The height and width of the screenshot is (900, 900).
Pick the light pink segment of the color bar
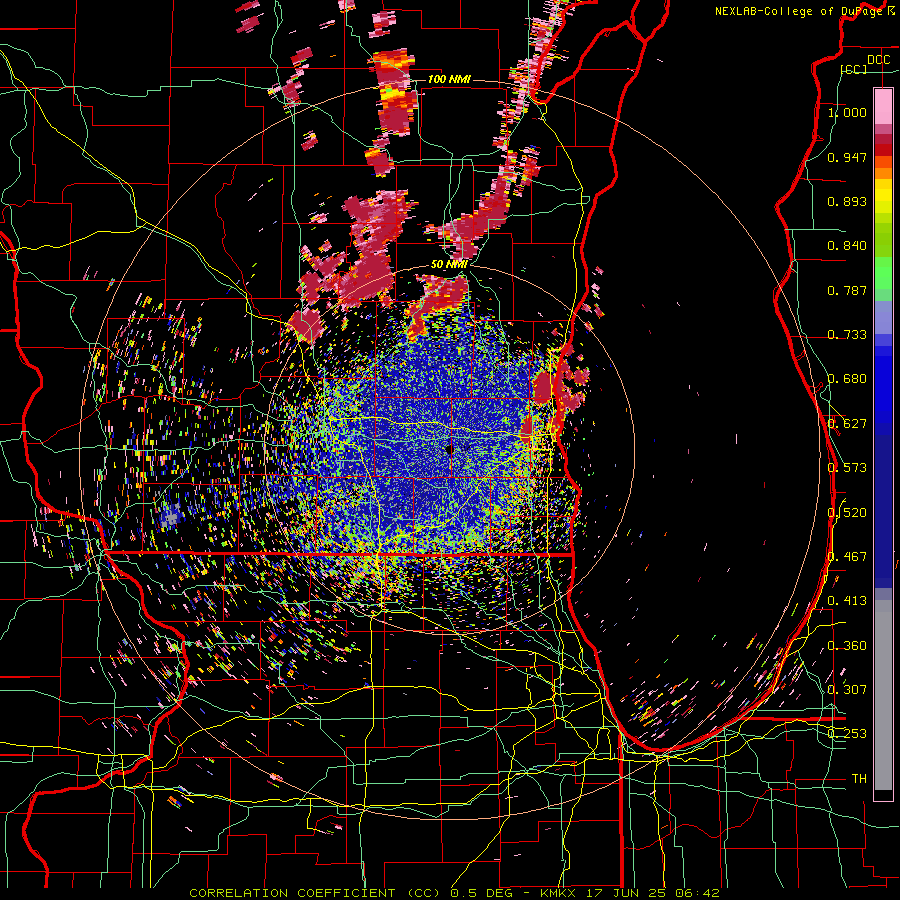point(883,106)
